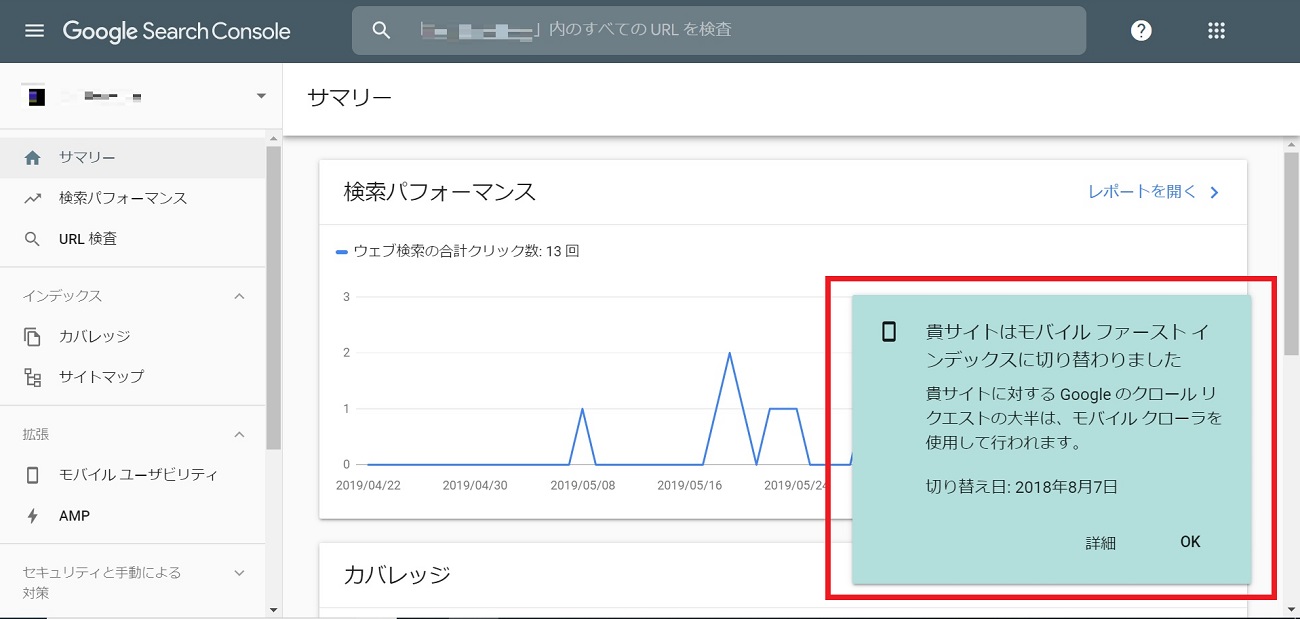Collapse the 拡張 section

[x=239, y=434]
